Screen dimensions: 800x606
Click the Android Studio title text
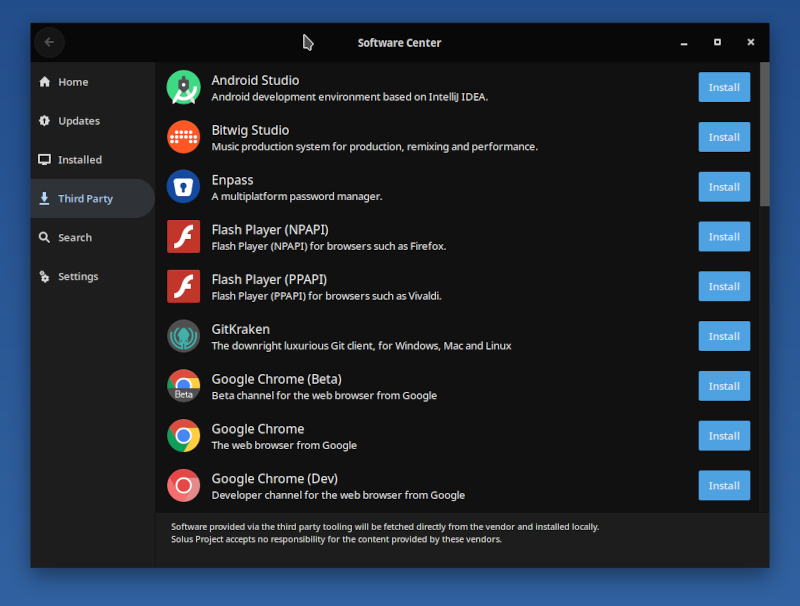255,81
